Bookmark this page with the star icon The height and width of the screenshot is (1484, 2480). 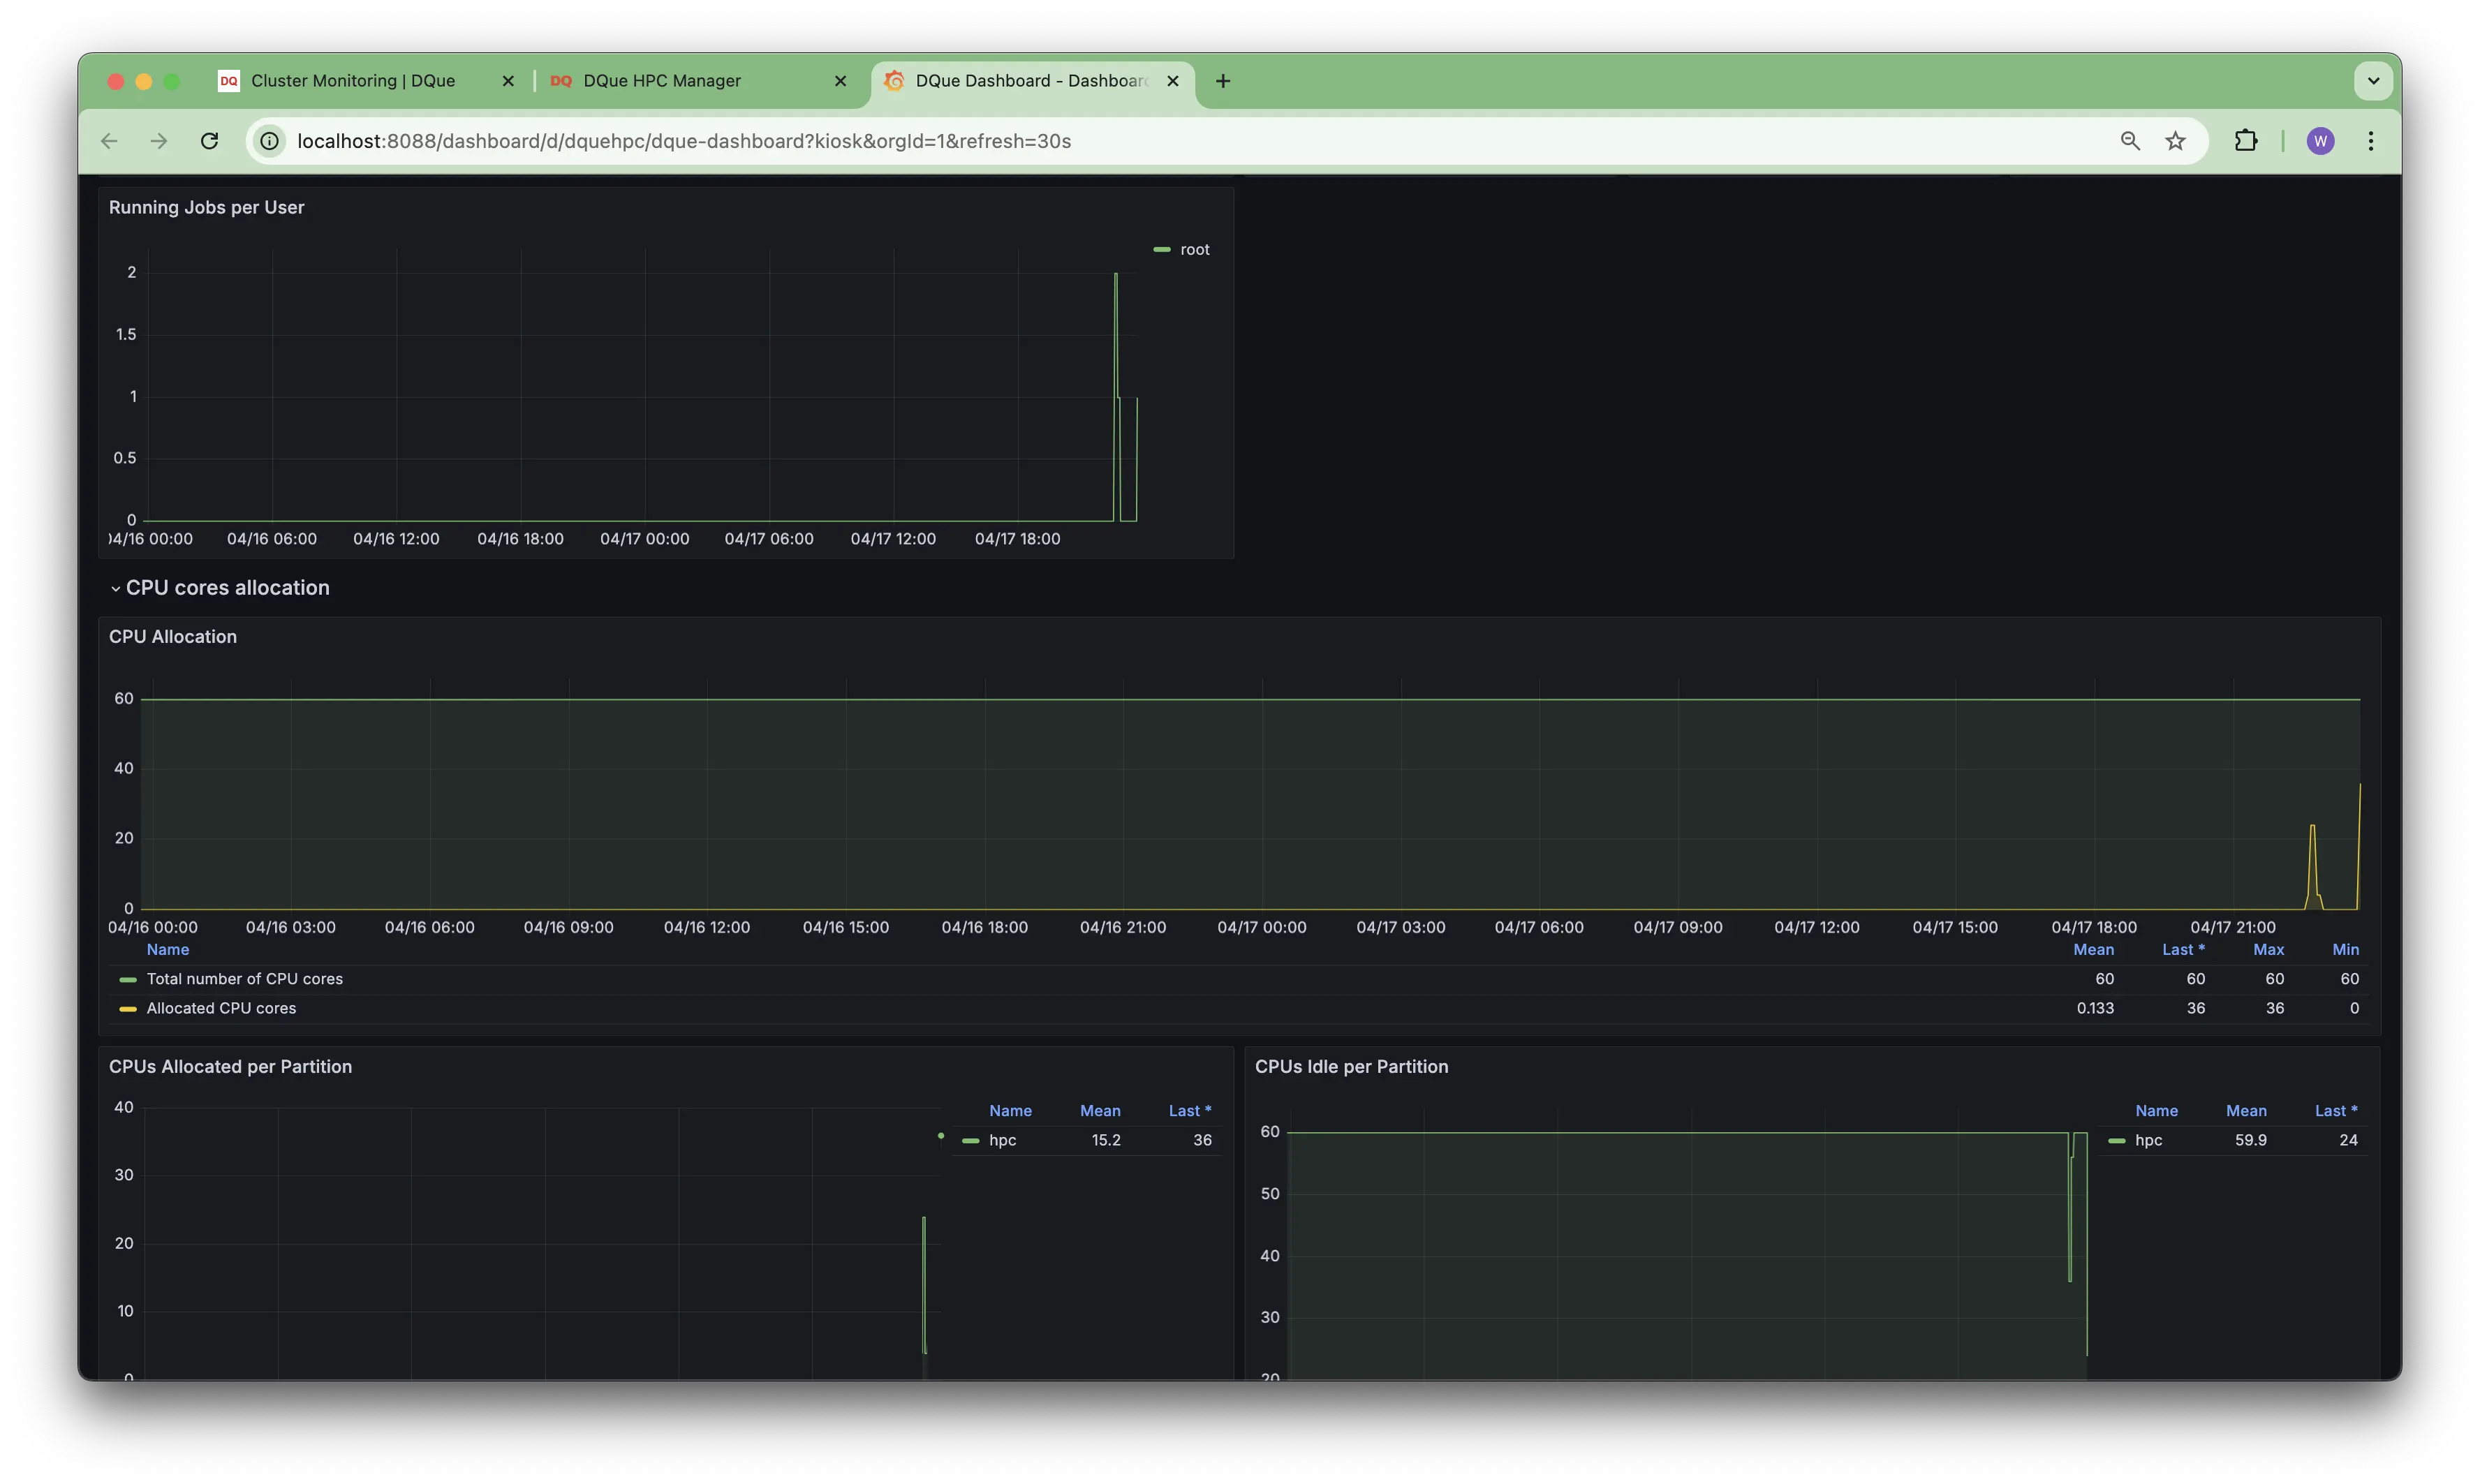click(x=2175, y=141)
